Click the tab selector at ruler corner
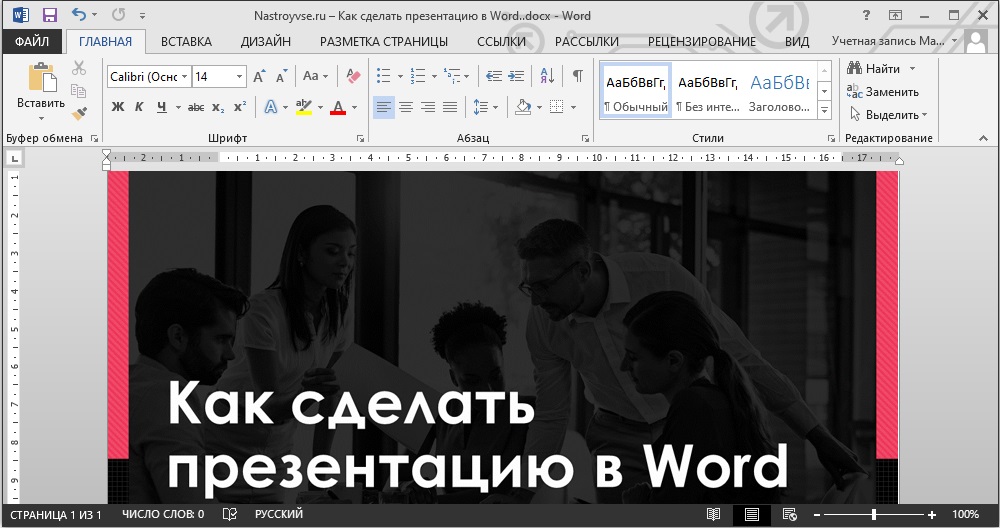 (14, 158)
